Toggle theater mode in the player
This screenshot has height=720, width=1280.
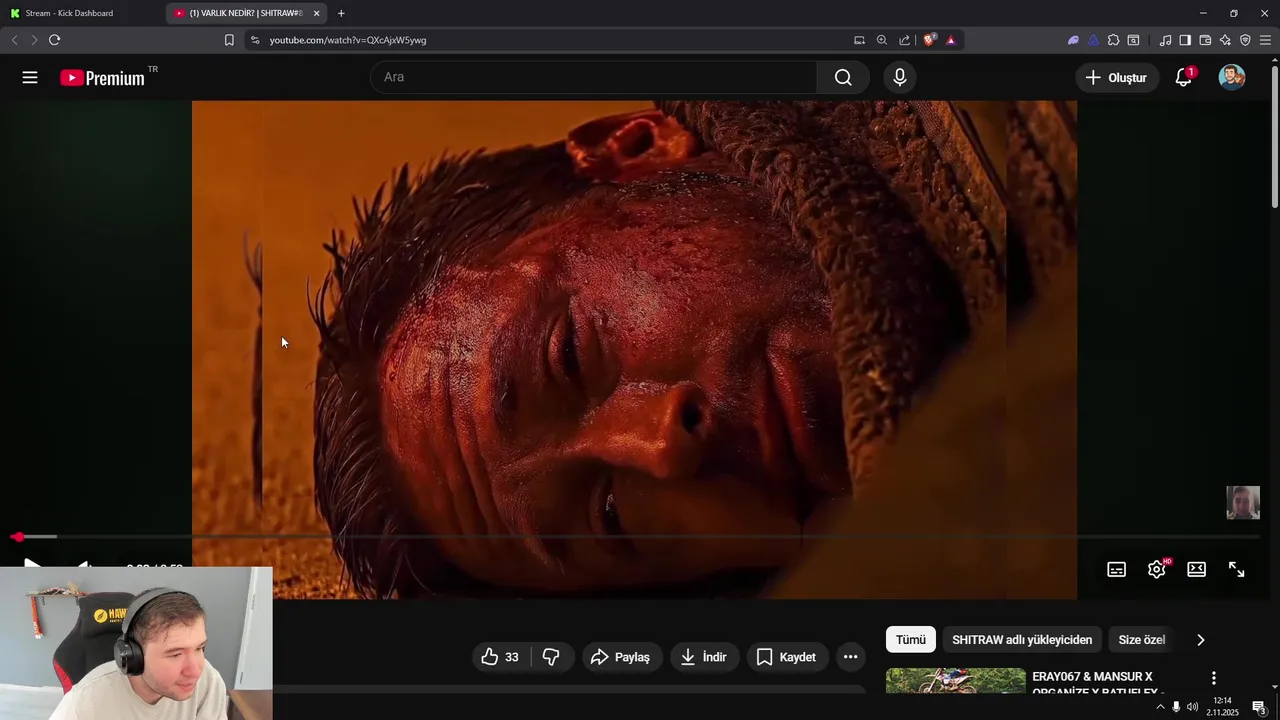tap(1197, 569)
